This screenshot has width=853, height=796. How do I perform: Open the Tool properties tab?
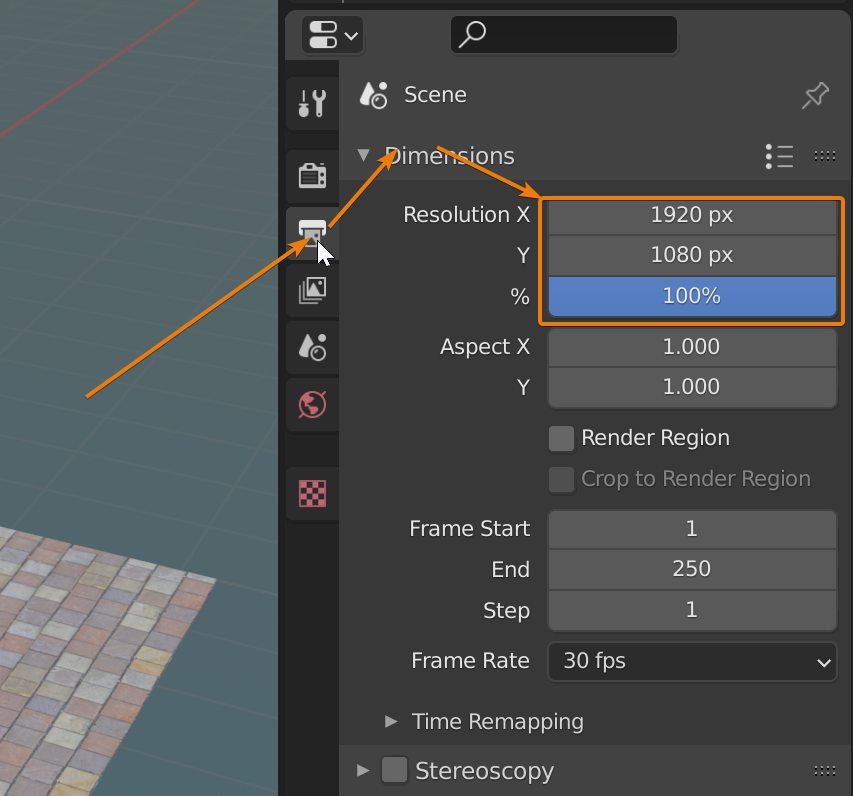pyautogui.click(x=312, y=103)
